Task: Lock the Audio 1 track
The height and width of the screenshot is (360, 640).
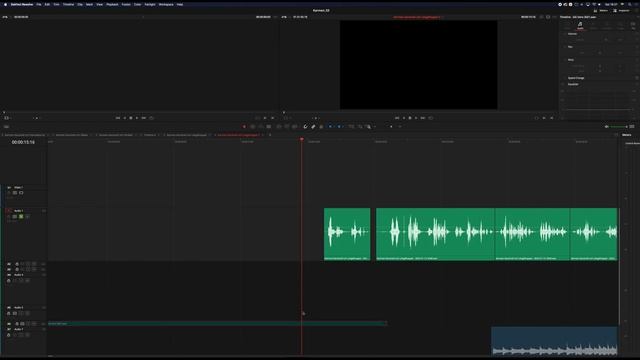Action: point(9,216)
